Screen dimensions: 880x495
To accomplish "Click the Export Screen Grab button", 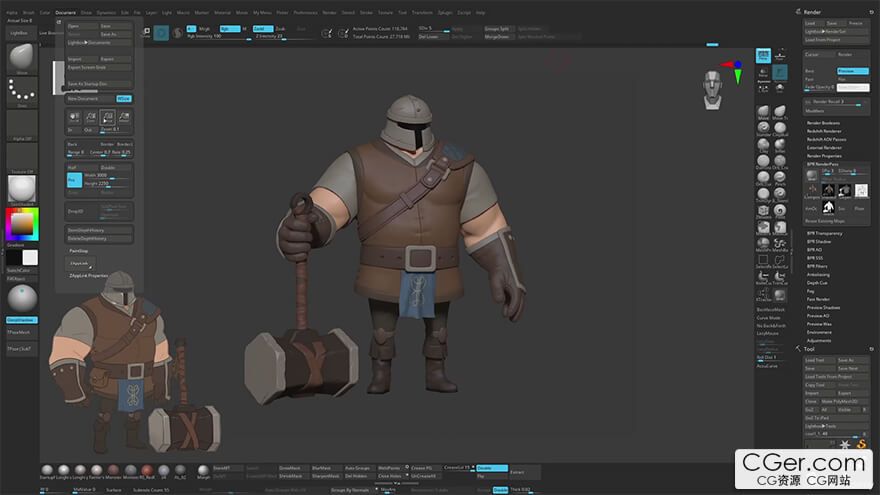I will (88, 67).
